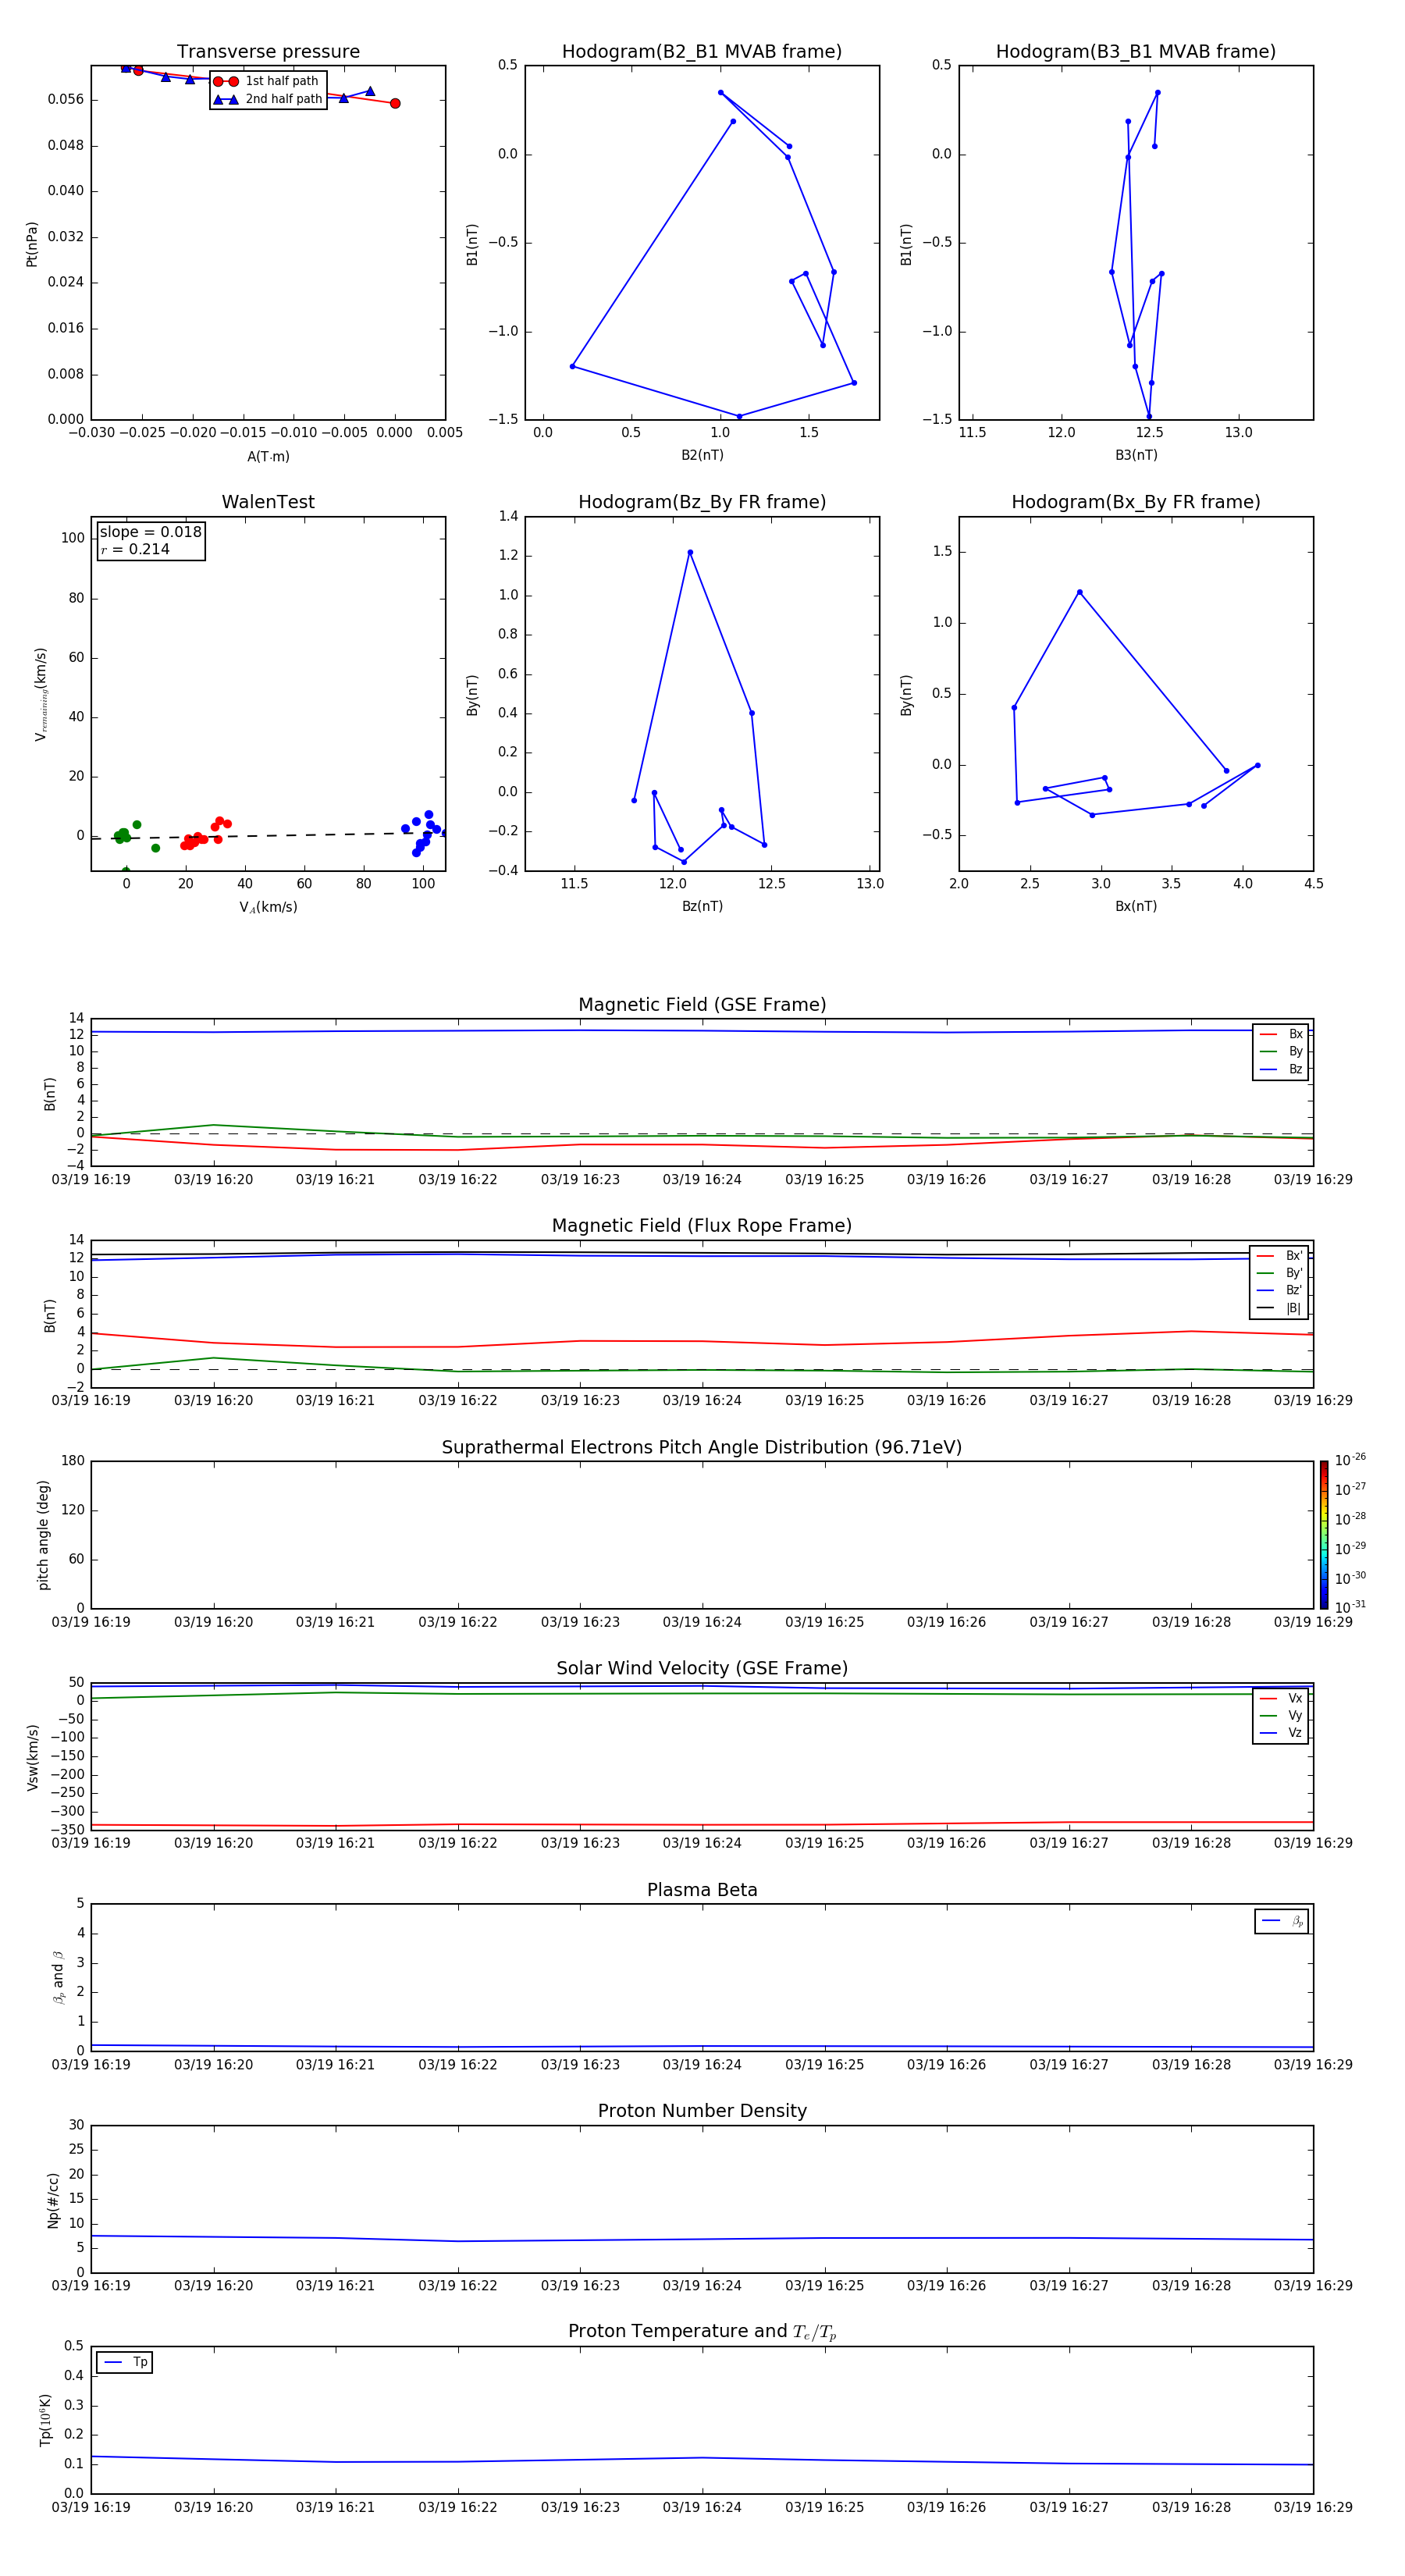Click the peak point in Bz_By hodogram
Screen dimensions: 1405x2576
coord(690,552)
